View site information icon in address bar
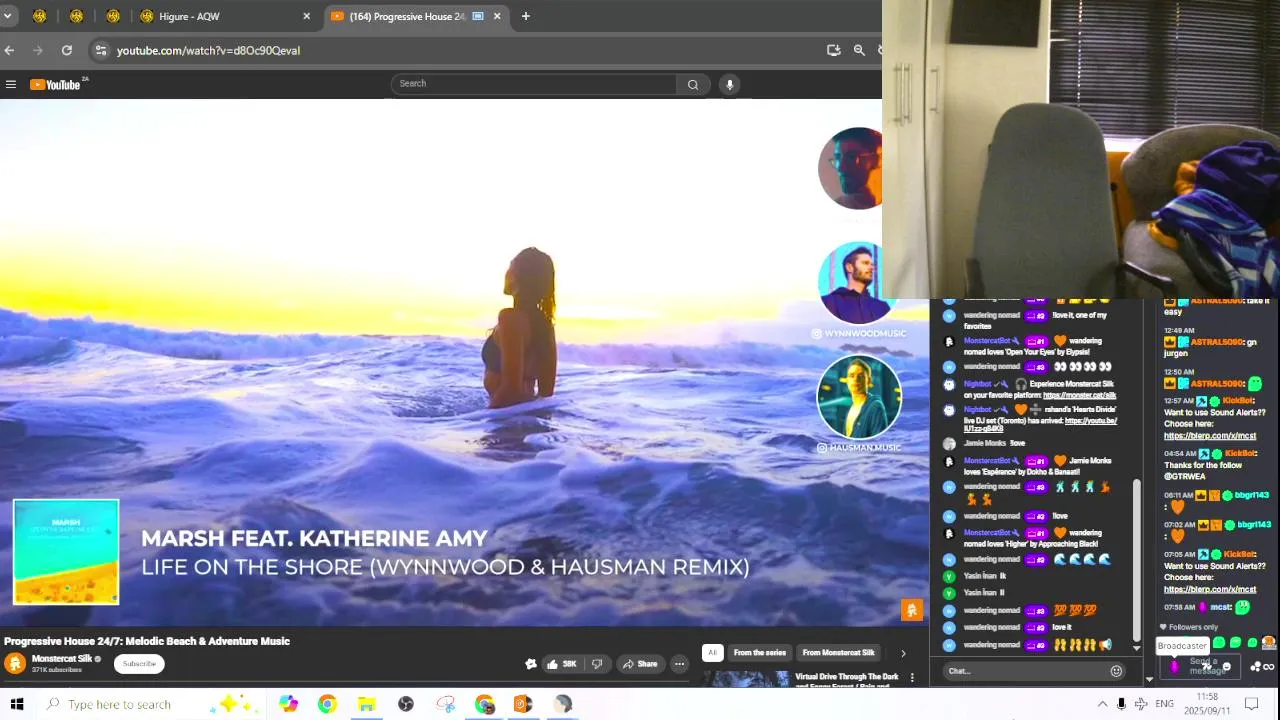Image resolution: width=1280 pixels, height=720 pixels. click(x=100, y=50)
